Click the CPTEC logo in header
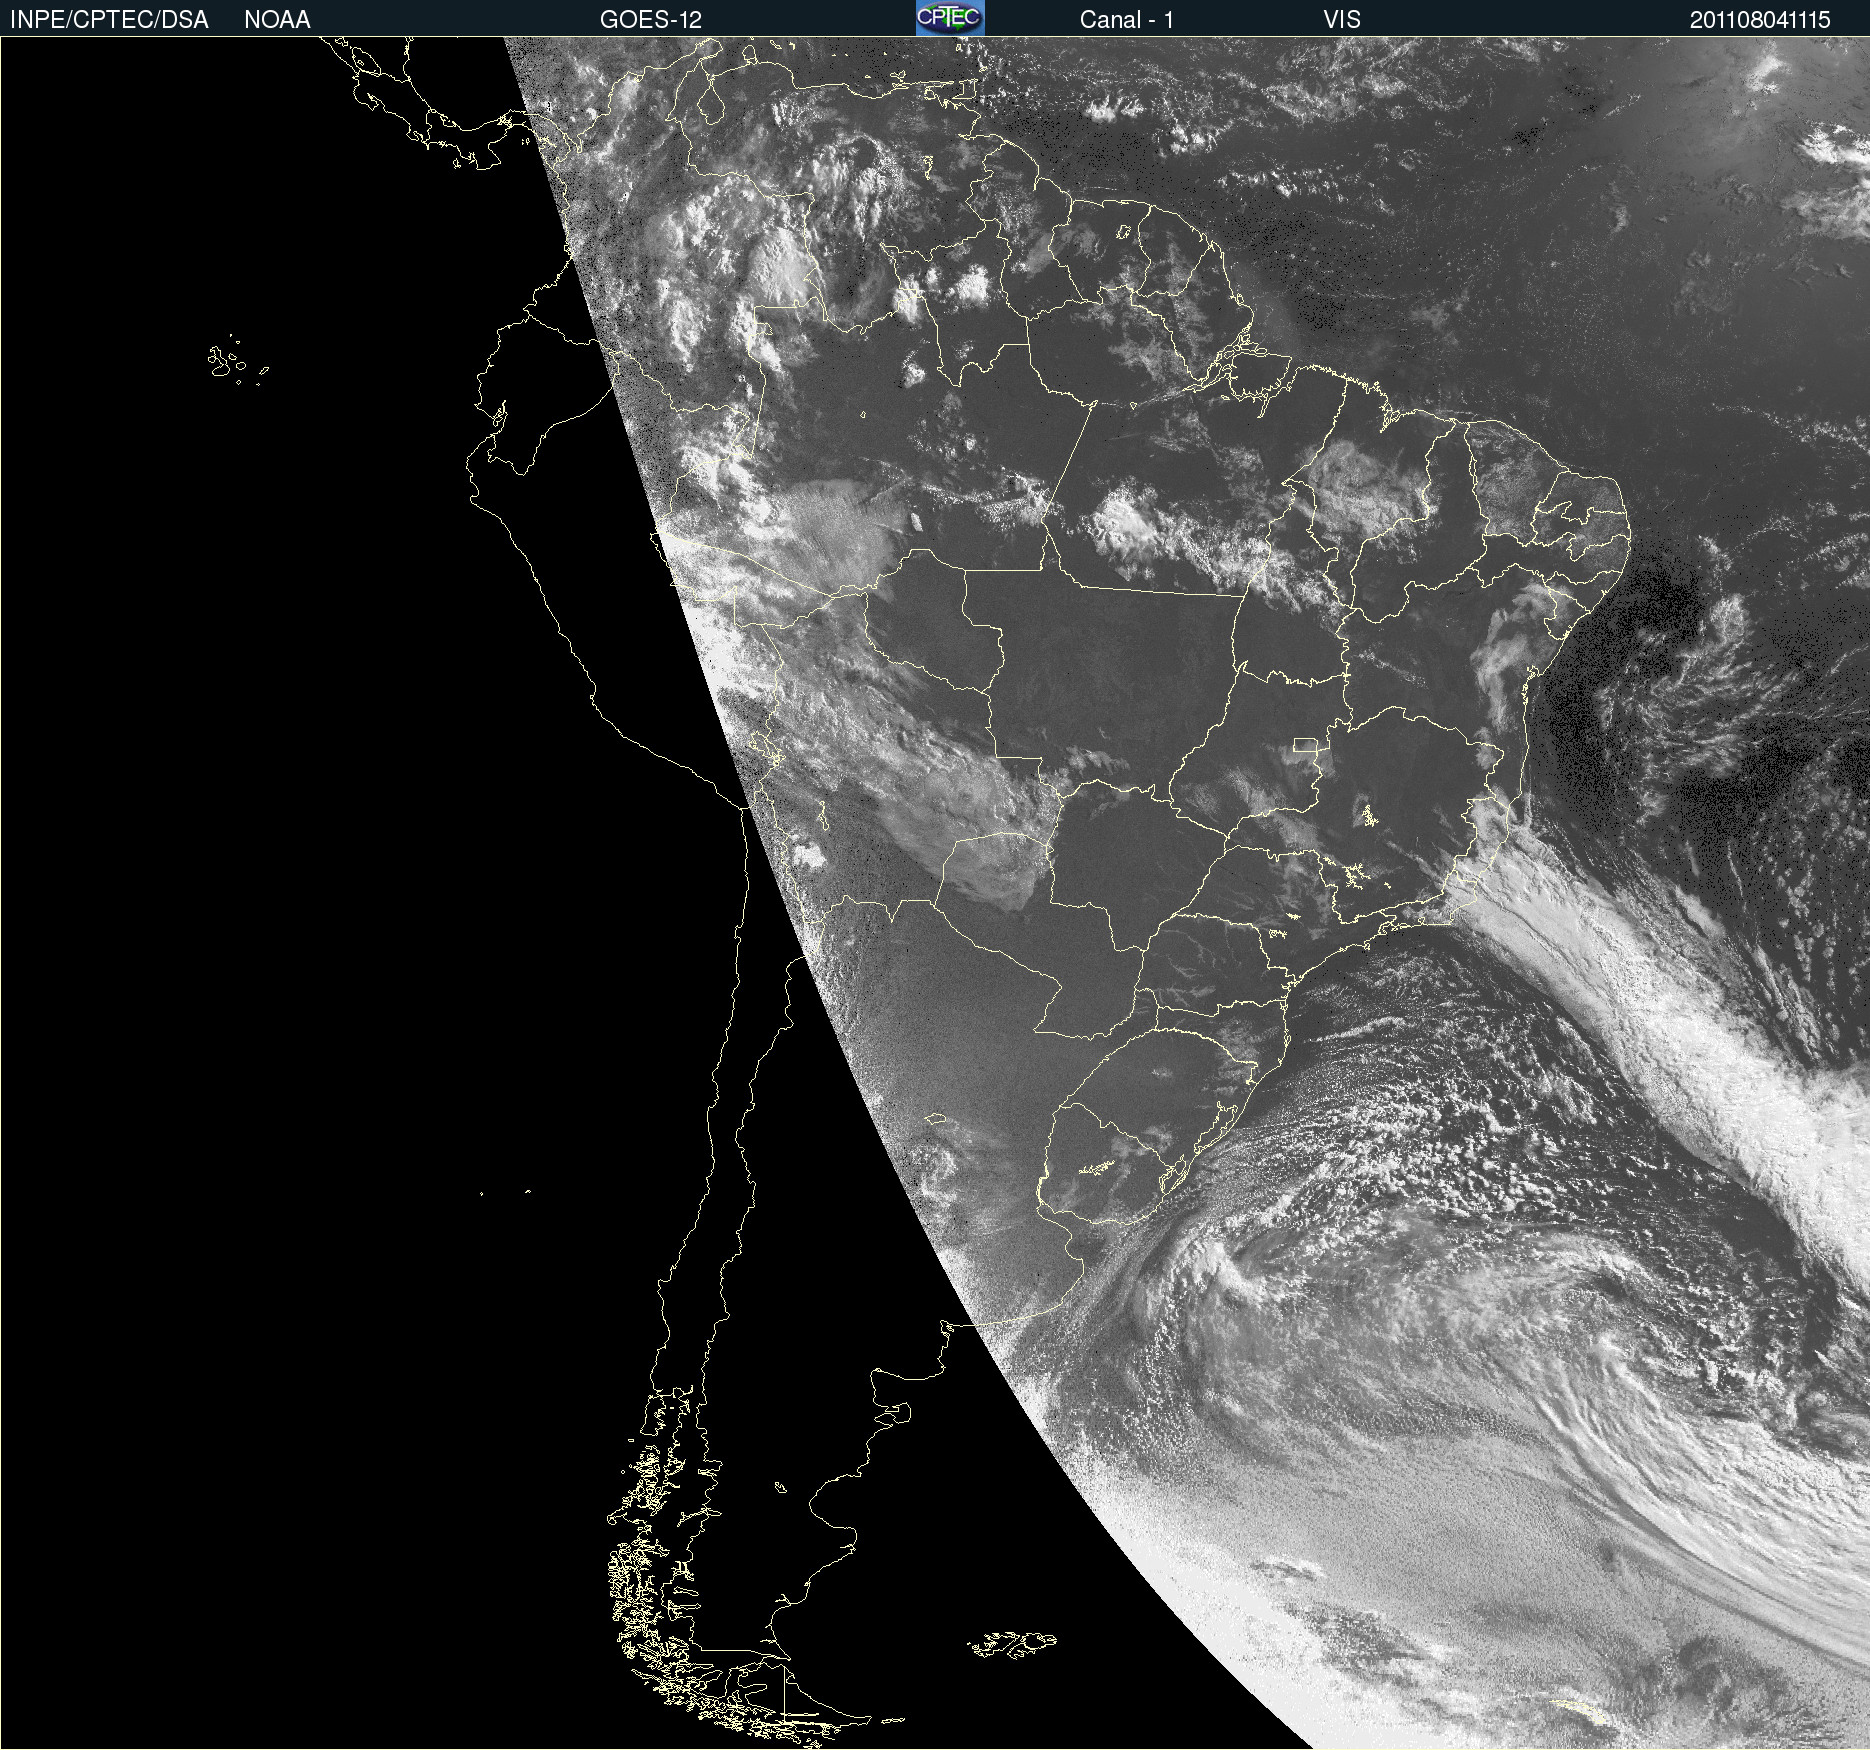 950,18
